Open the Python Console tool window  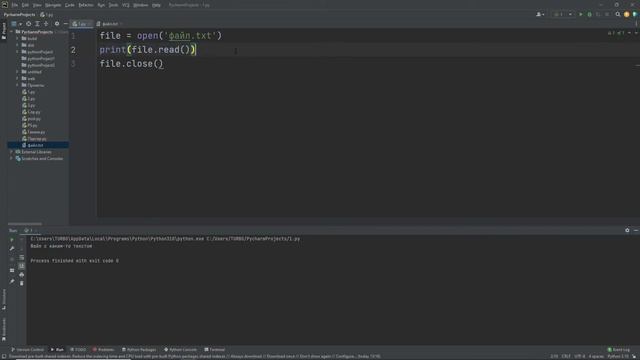click(180, 350)
